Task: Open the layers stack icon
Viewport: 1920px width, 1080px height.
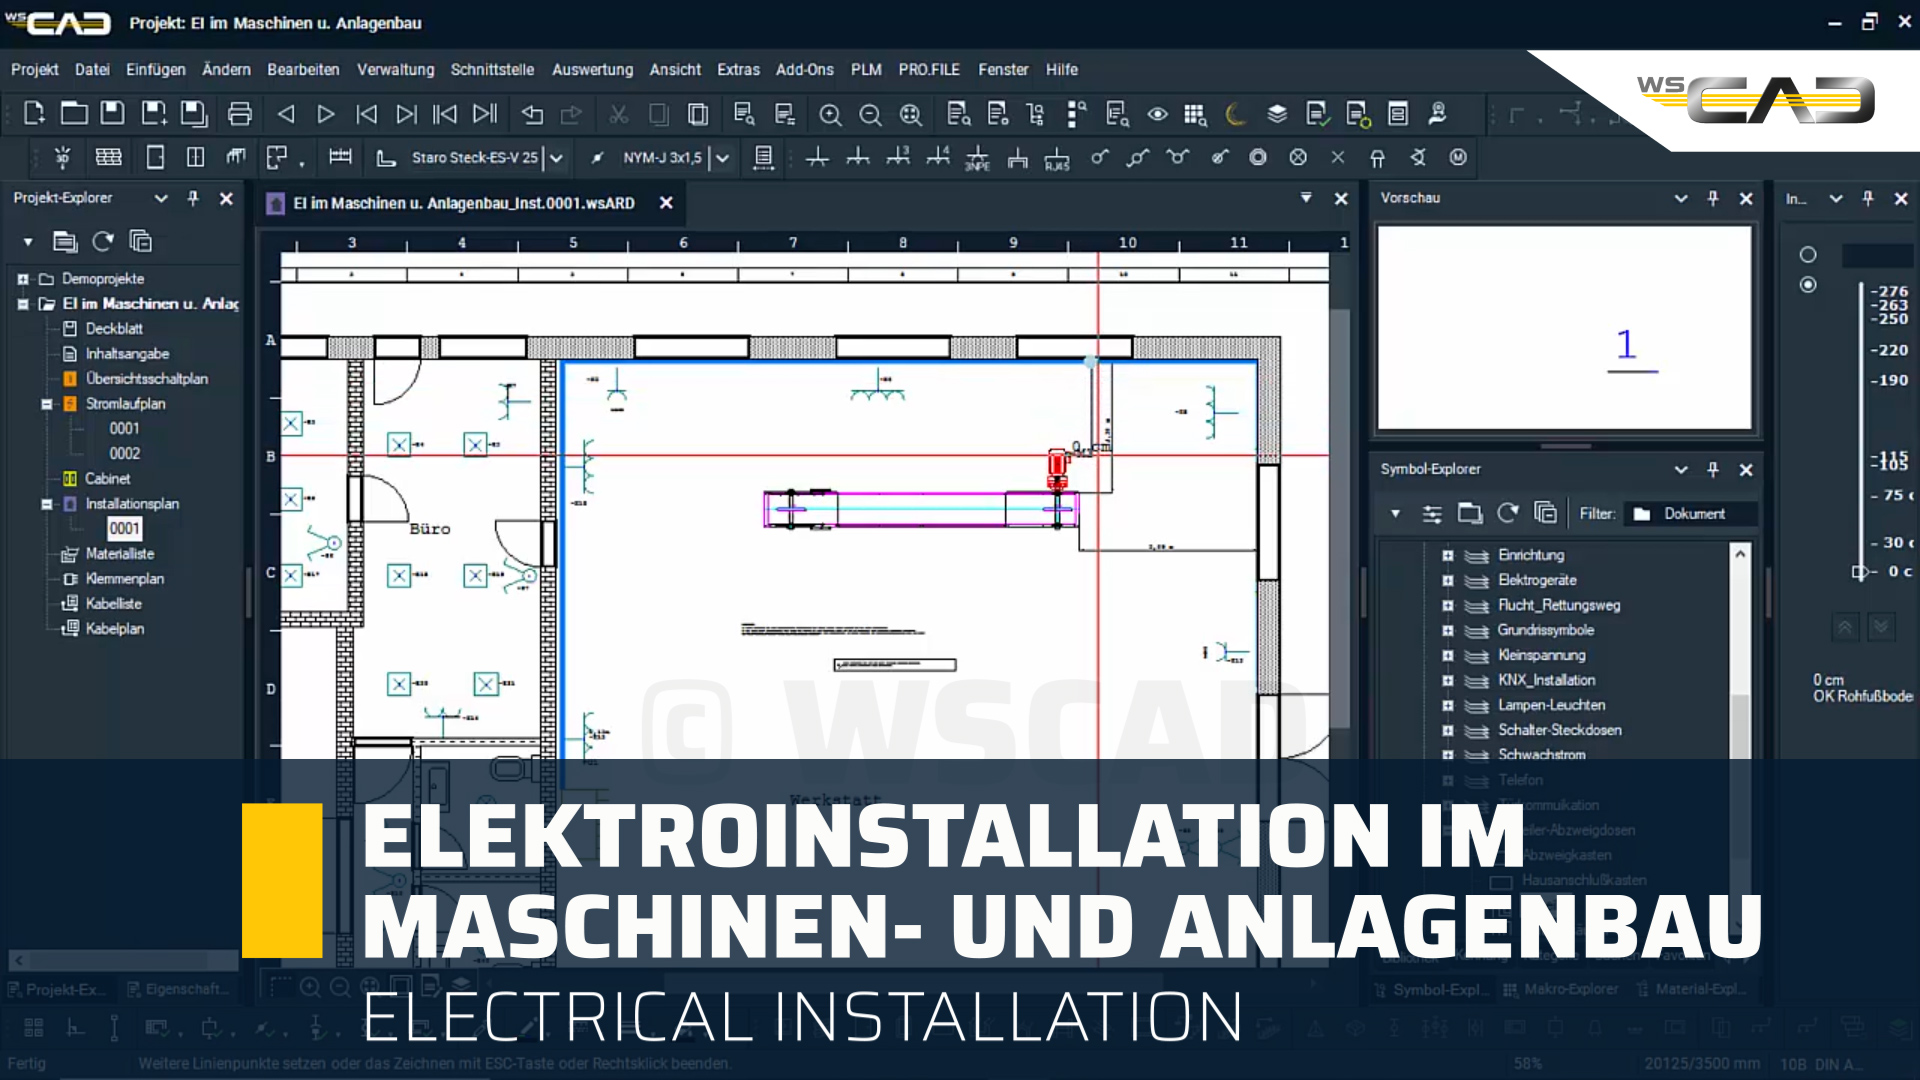Action: pyautogui.click(x=1275, y=114)
